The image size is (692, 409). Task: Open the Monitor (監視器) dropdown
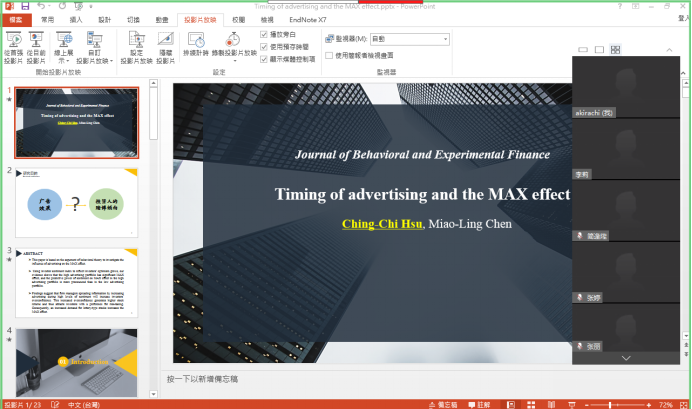(x=410, y=39)
